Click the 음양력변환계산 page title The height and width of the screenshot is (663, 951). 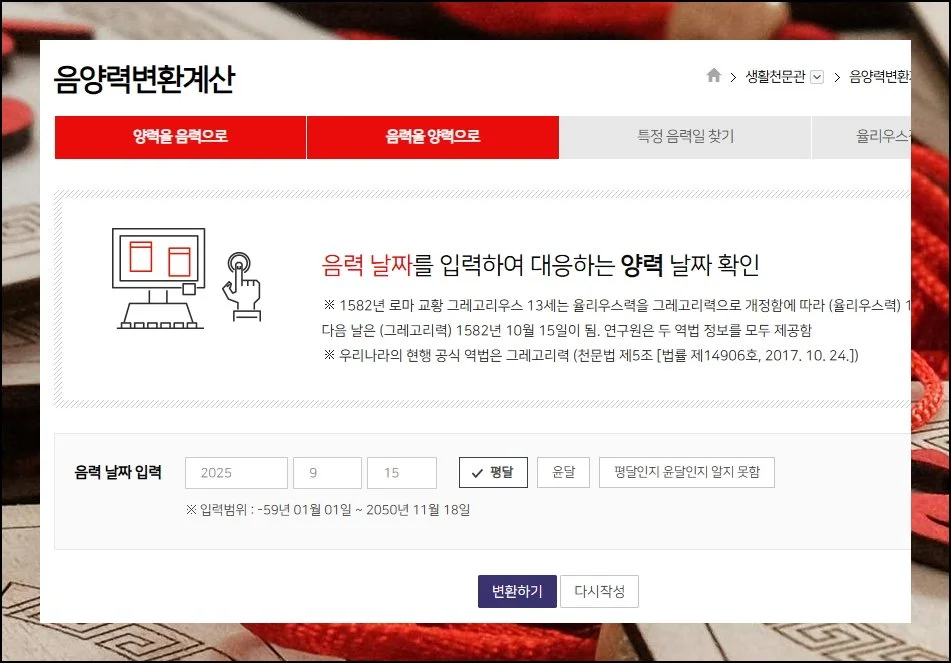click(x=144, y=80)
